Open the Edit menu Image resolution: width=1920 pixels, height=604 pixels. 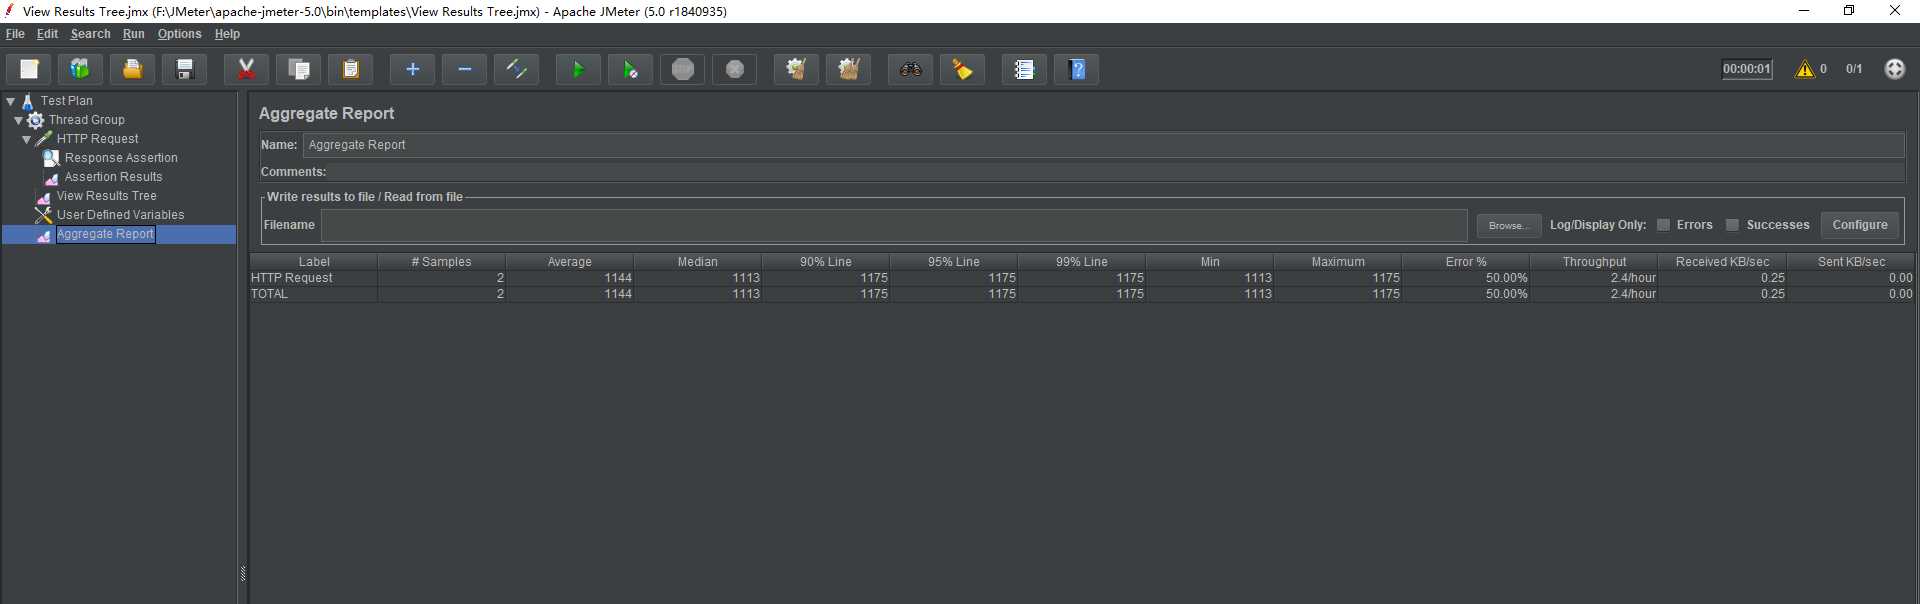[x=47, y=34]
